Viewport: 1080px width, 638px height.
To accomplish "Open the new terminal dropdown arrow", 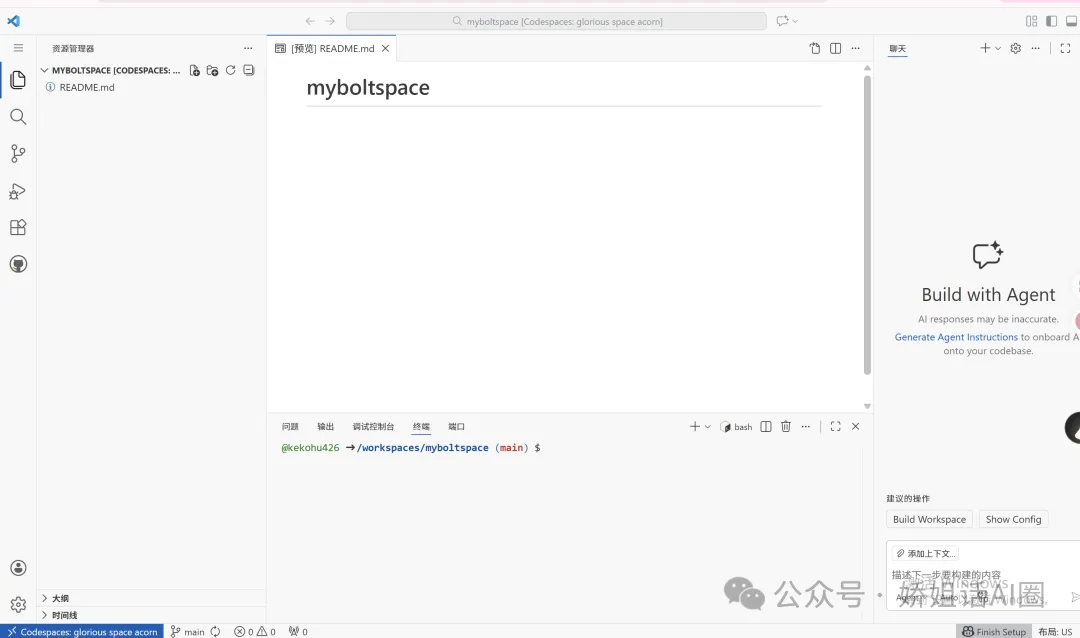I will tap(708, 427).
